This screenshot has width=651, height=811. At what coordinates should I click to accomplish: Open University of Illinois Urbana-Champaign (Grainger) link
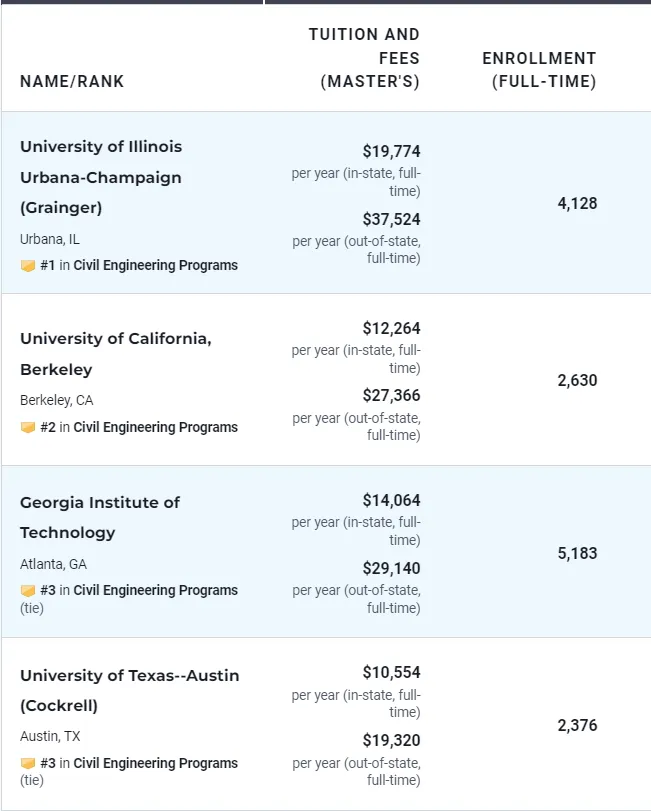(101, 177)
